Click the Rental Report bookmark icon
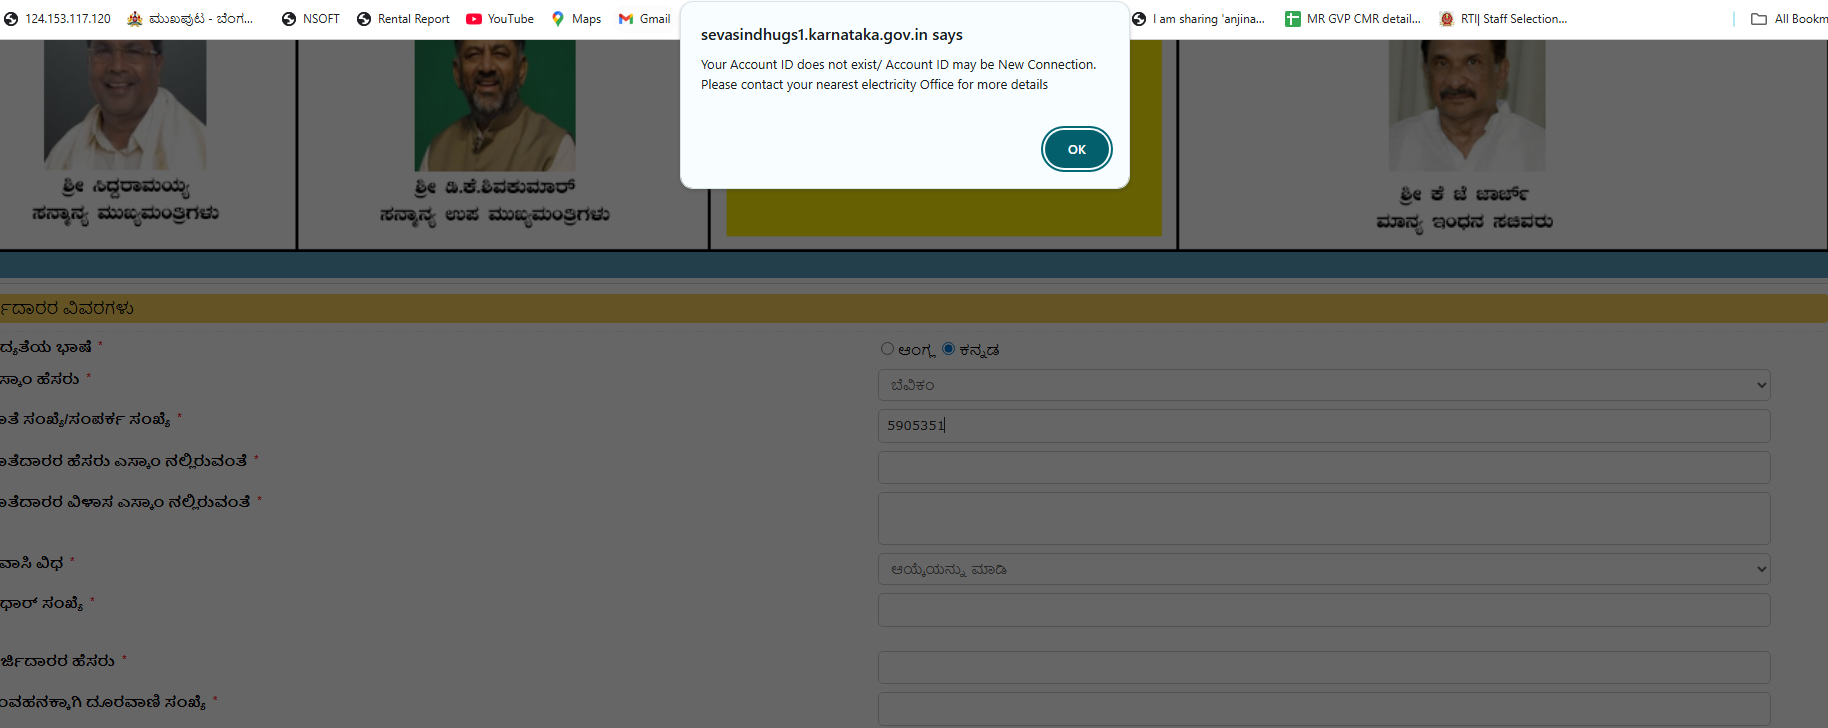This screenshot has width=1828, height=728. click(x=364, y=19)
